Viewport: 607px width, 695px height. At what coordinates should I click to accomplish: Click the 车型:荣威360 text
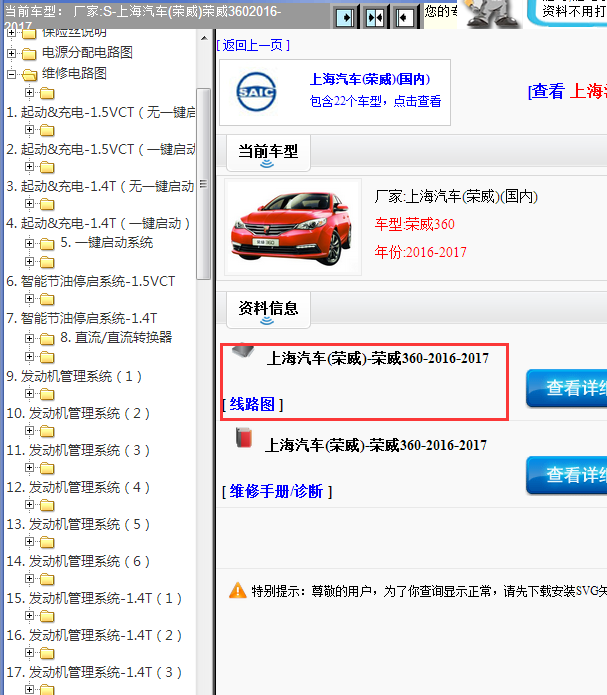pyautogui.click(x=415, y=224)
